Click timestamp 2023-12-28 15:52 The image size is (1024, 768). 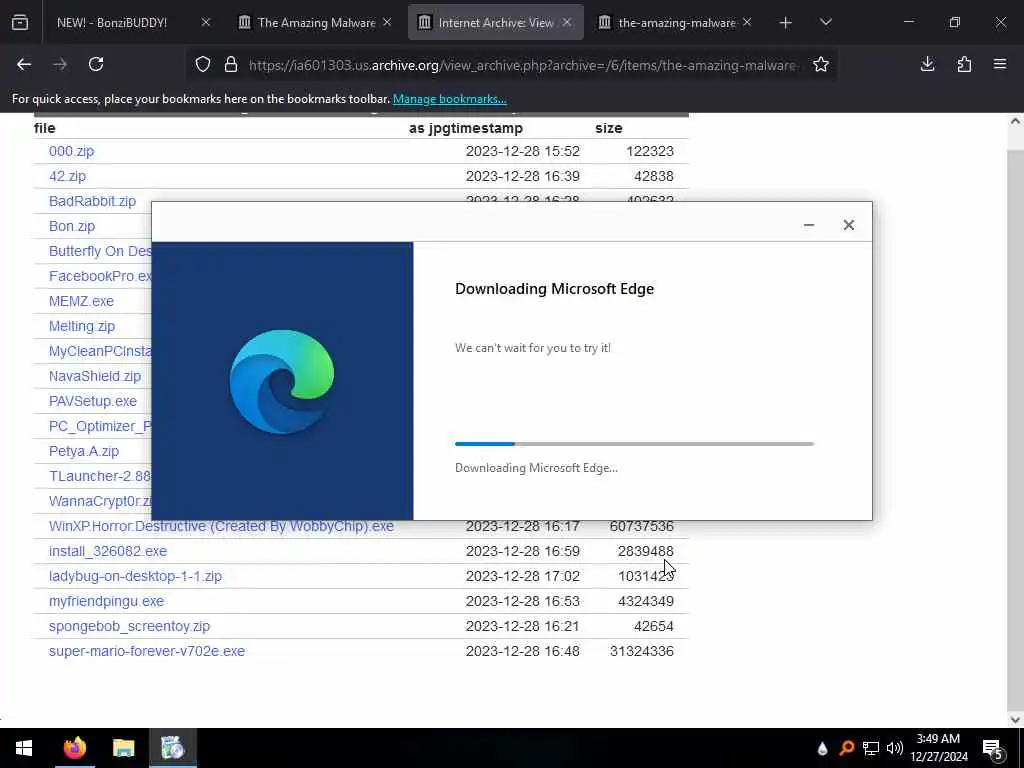point(522,151)
